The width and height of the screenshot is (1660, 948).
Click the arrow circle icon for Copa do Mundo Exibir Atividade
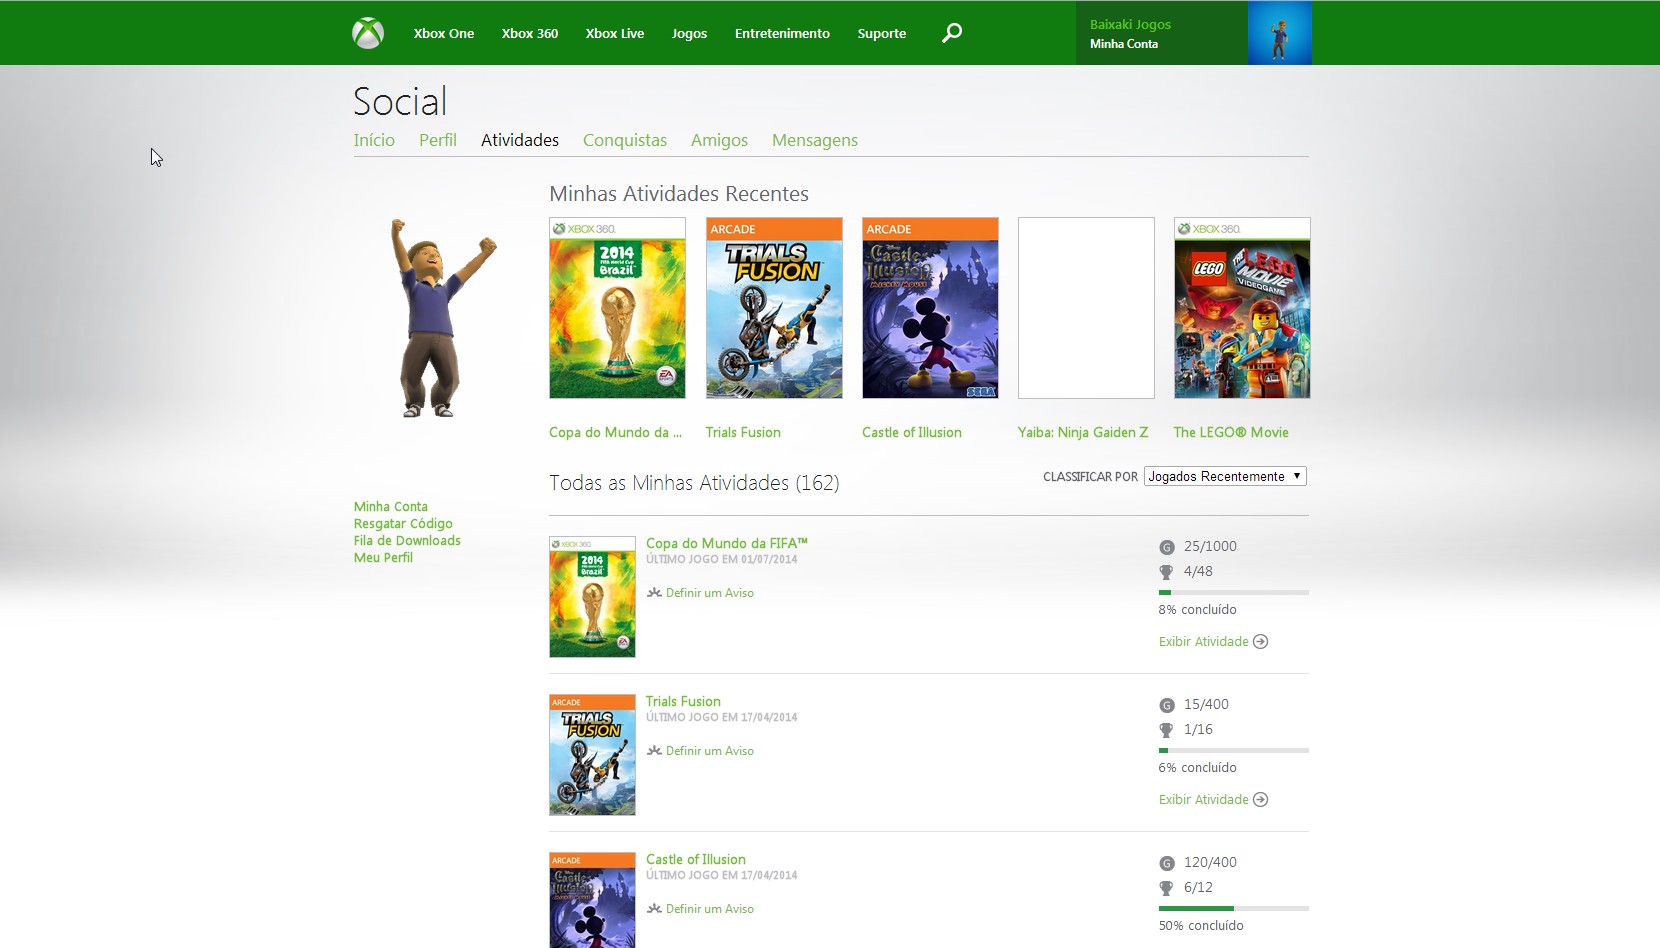coord(1261,642)
